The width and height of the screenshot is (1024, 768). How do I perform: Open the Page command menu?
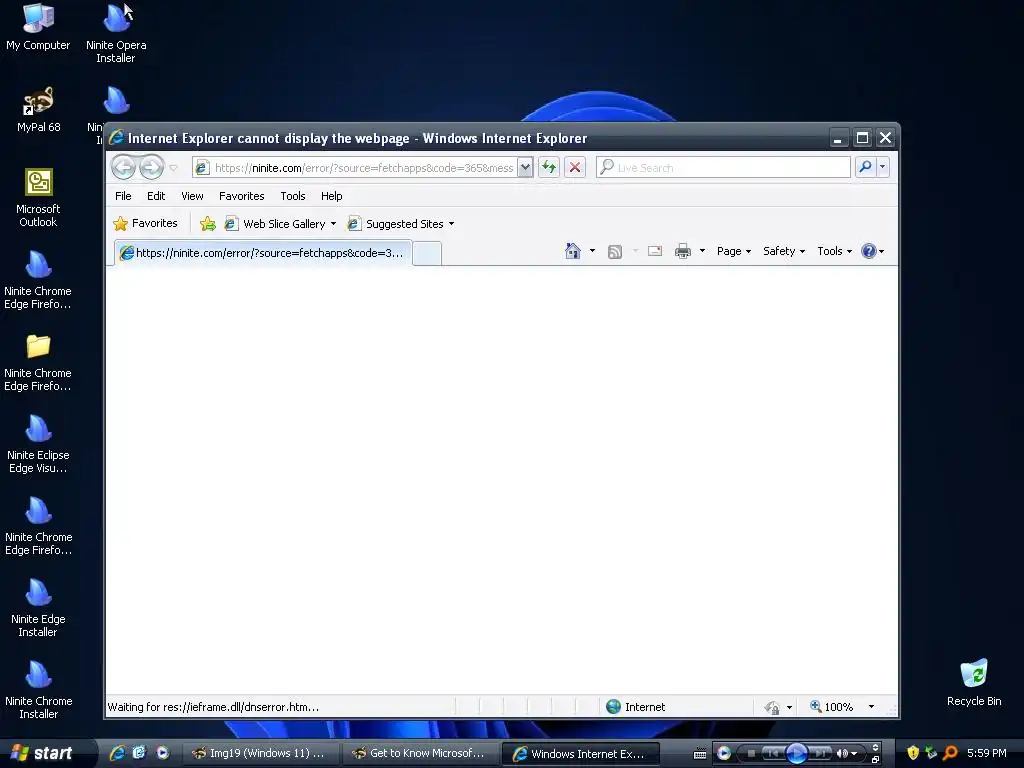pyautogui.click(x=733, y=251)
